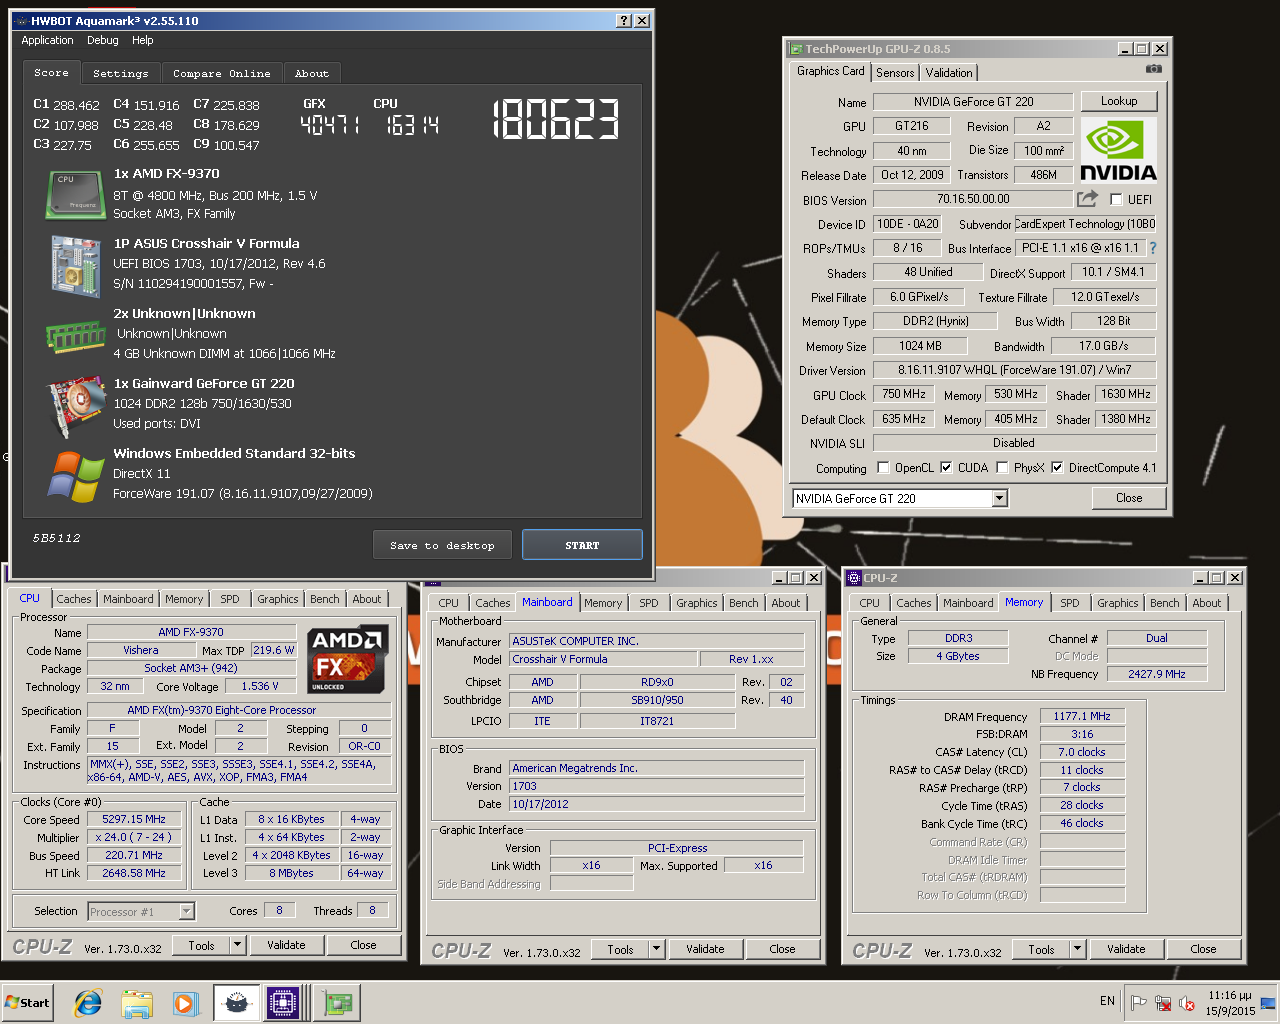Click the START benchmark button

coord(582,545)
